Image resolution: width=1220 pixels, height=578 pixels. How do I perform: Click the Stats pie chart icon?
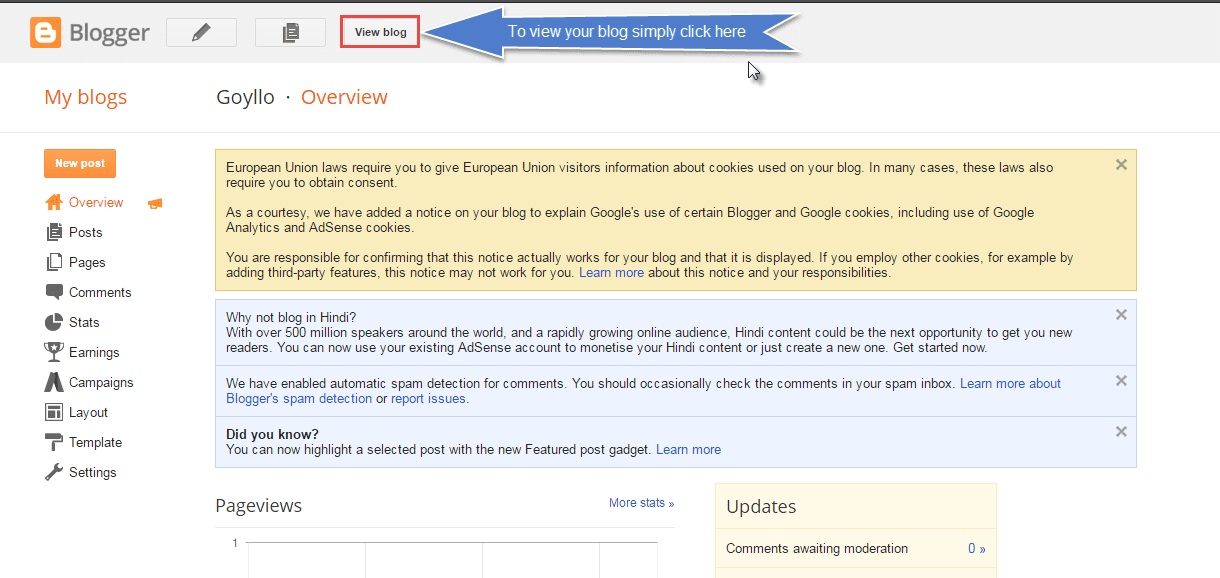[x=54, y=322]
